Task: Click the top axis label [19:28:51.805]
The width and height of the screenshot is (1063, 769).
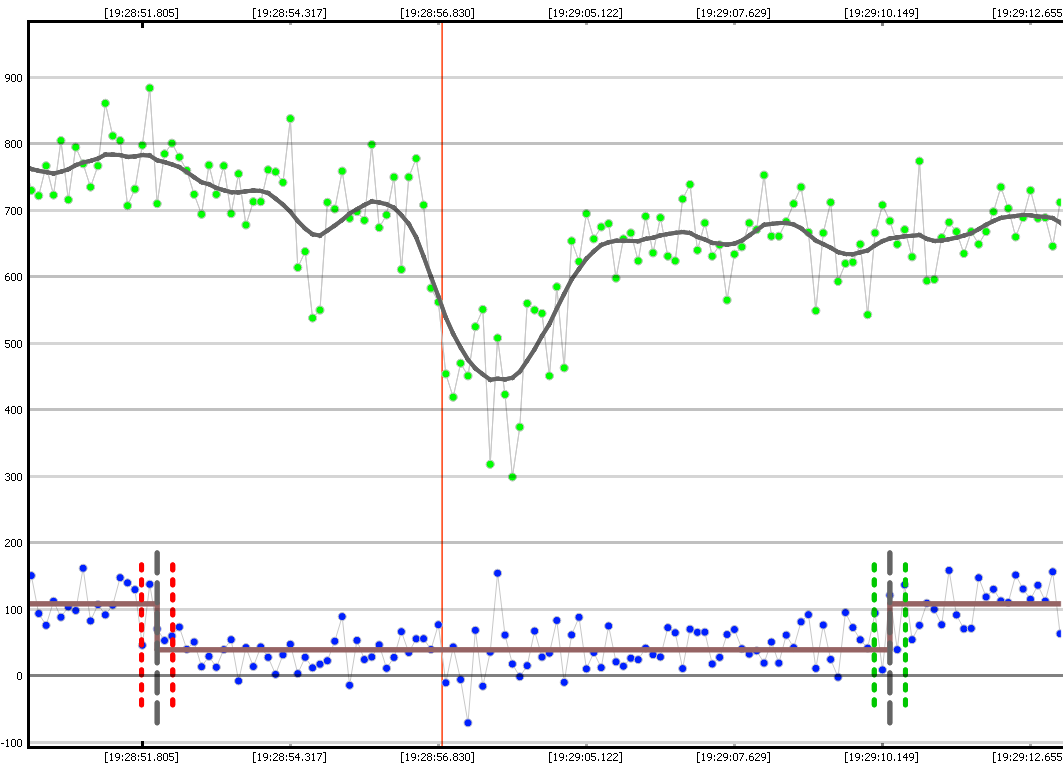Action: tap(141, 13)
